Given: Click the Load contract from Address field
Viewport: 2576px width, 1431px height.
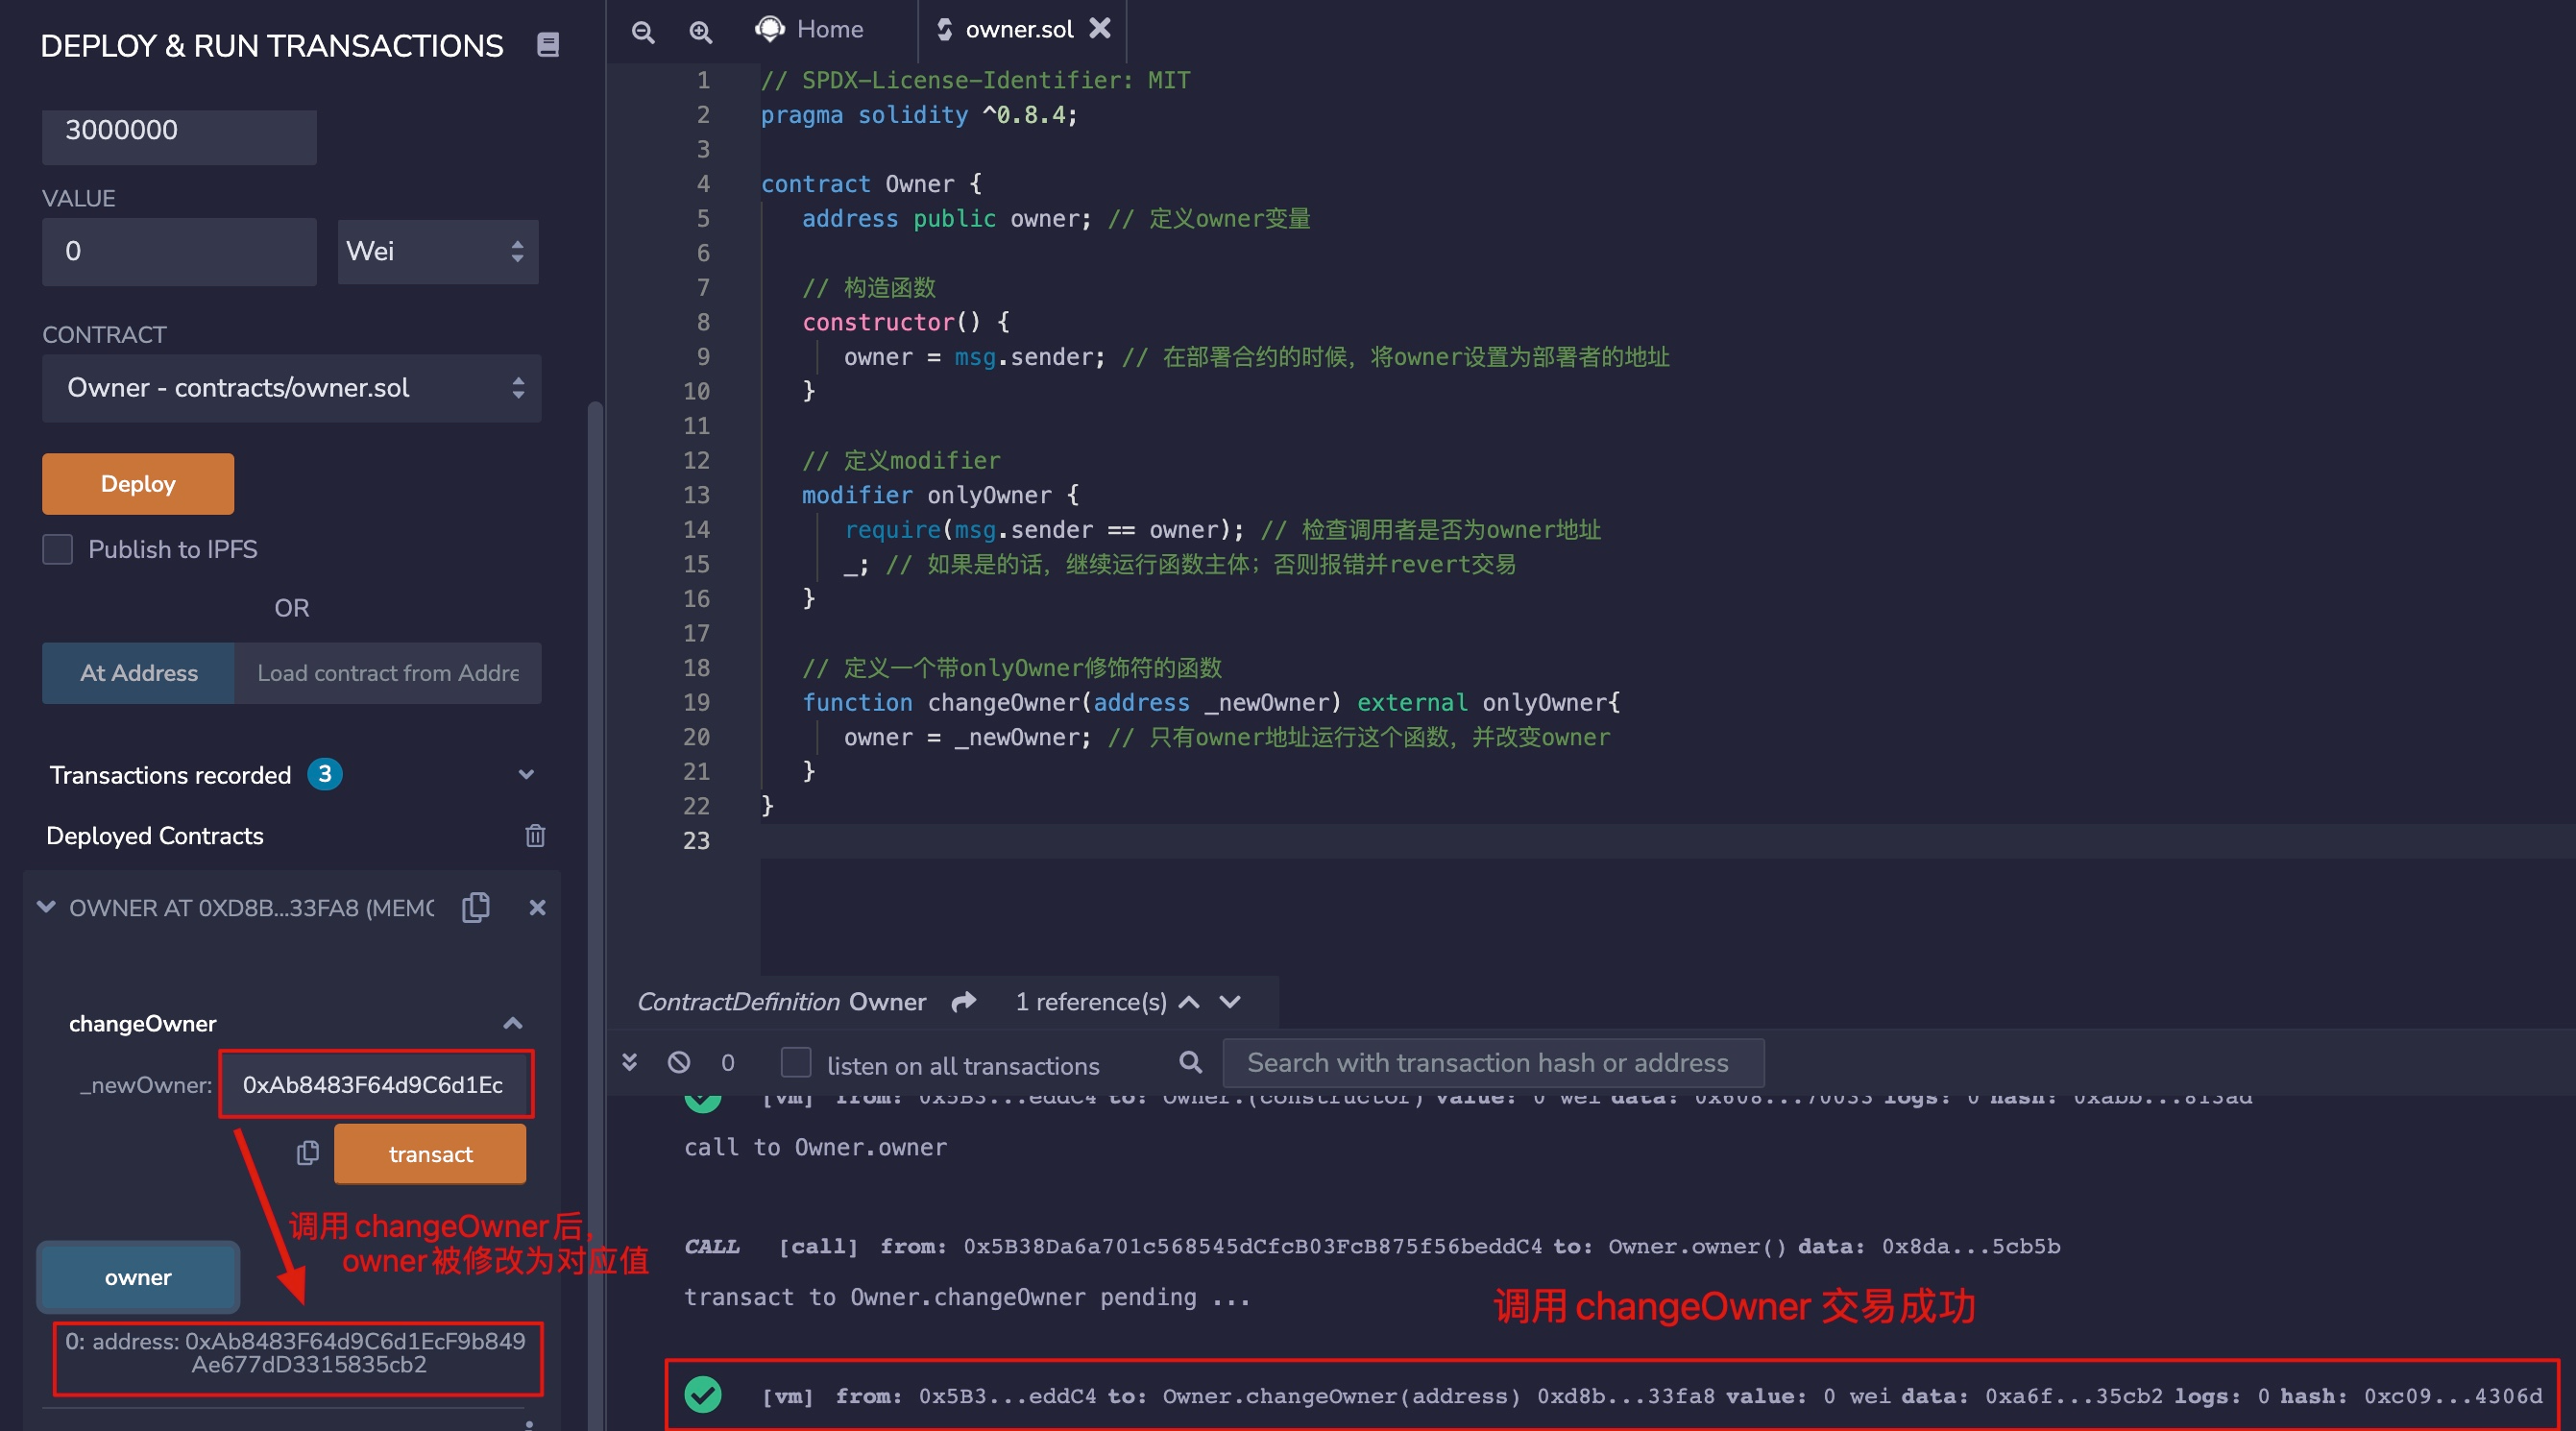Looking at the screenshot, I should pyautogui.click(x=388, y=673).
